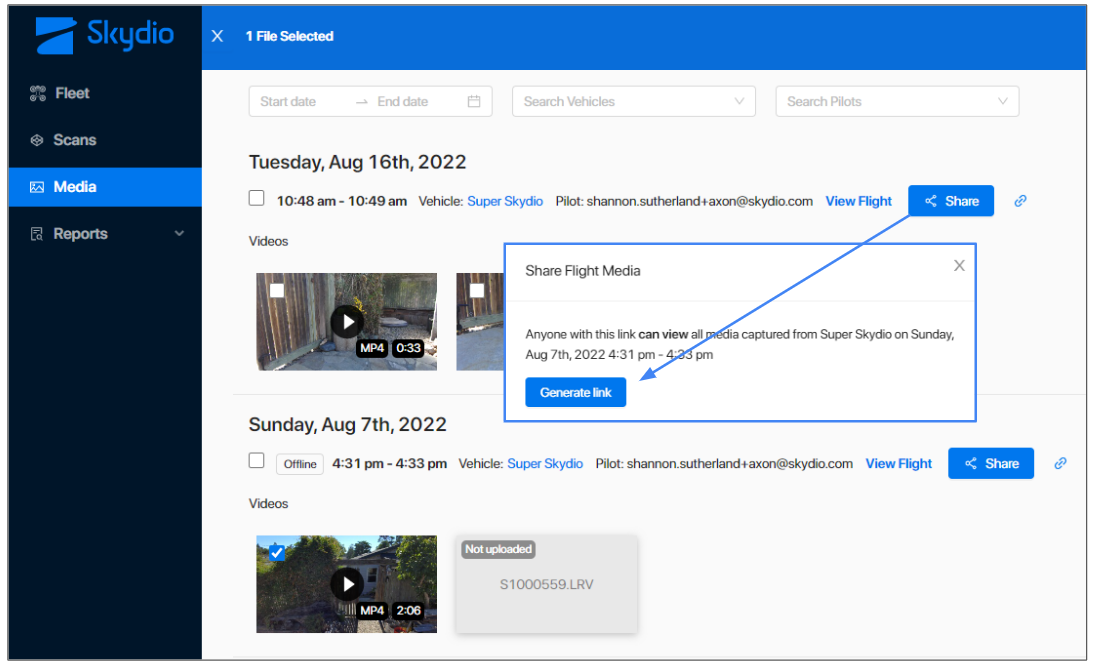The height and width of the screenshot is (666, 1099).
Task: Copy link icon for Aug 16th flight
Action: 1020,201
